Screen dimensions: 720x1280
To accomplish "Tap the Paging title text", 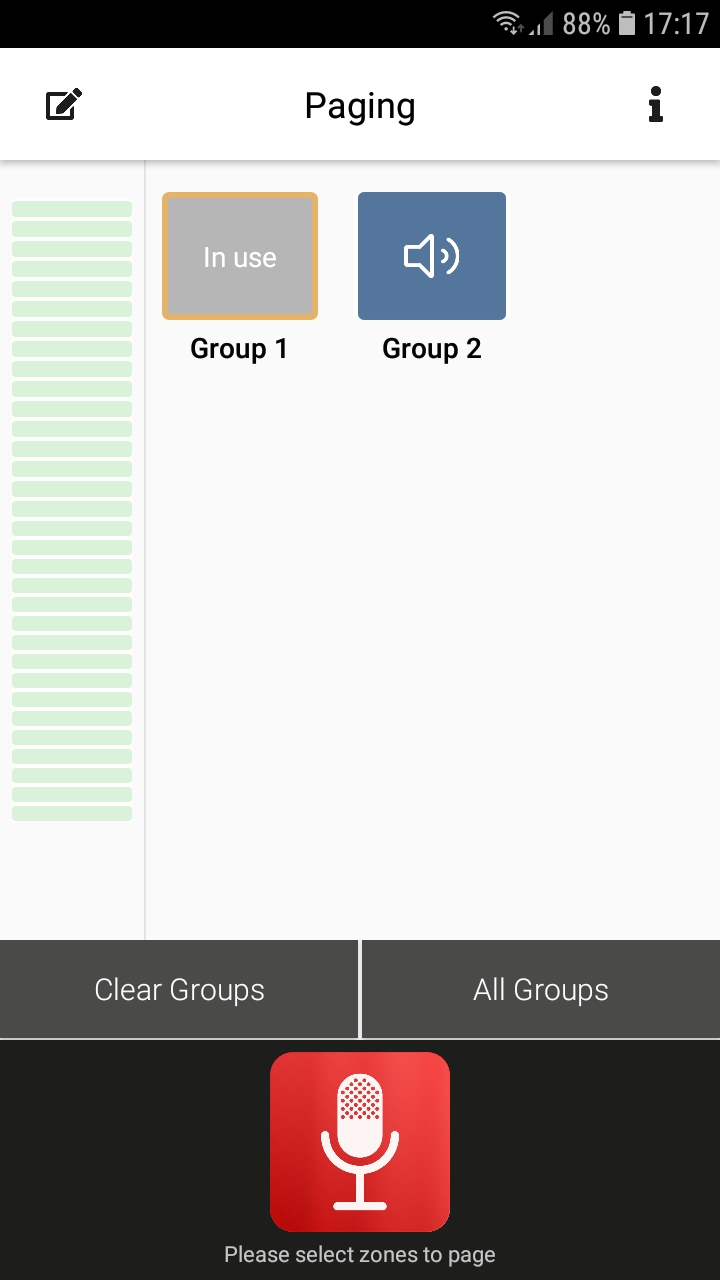I will (x=360, y=106).
